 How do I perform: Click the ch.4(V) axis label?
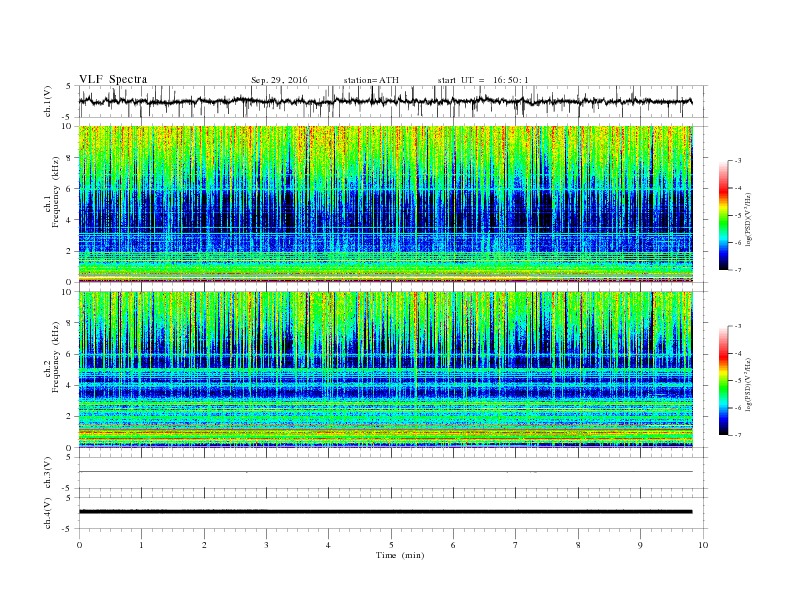pyautogui.click(x=48, y=513)
